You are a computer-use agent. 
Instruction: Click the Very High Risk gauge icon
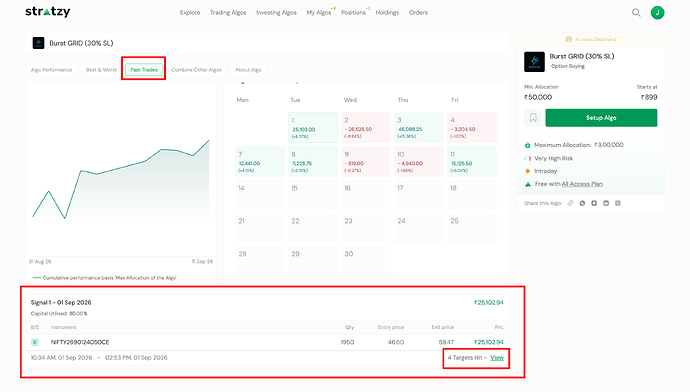pos(528,158)
